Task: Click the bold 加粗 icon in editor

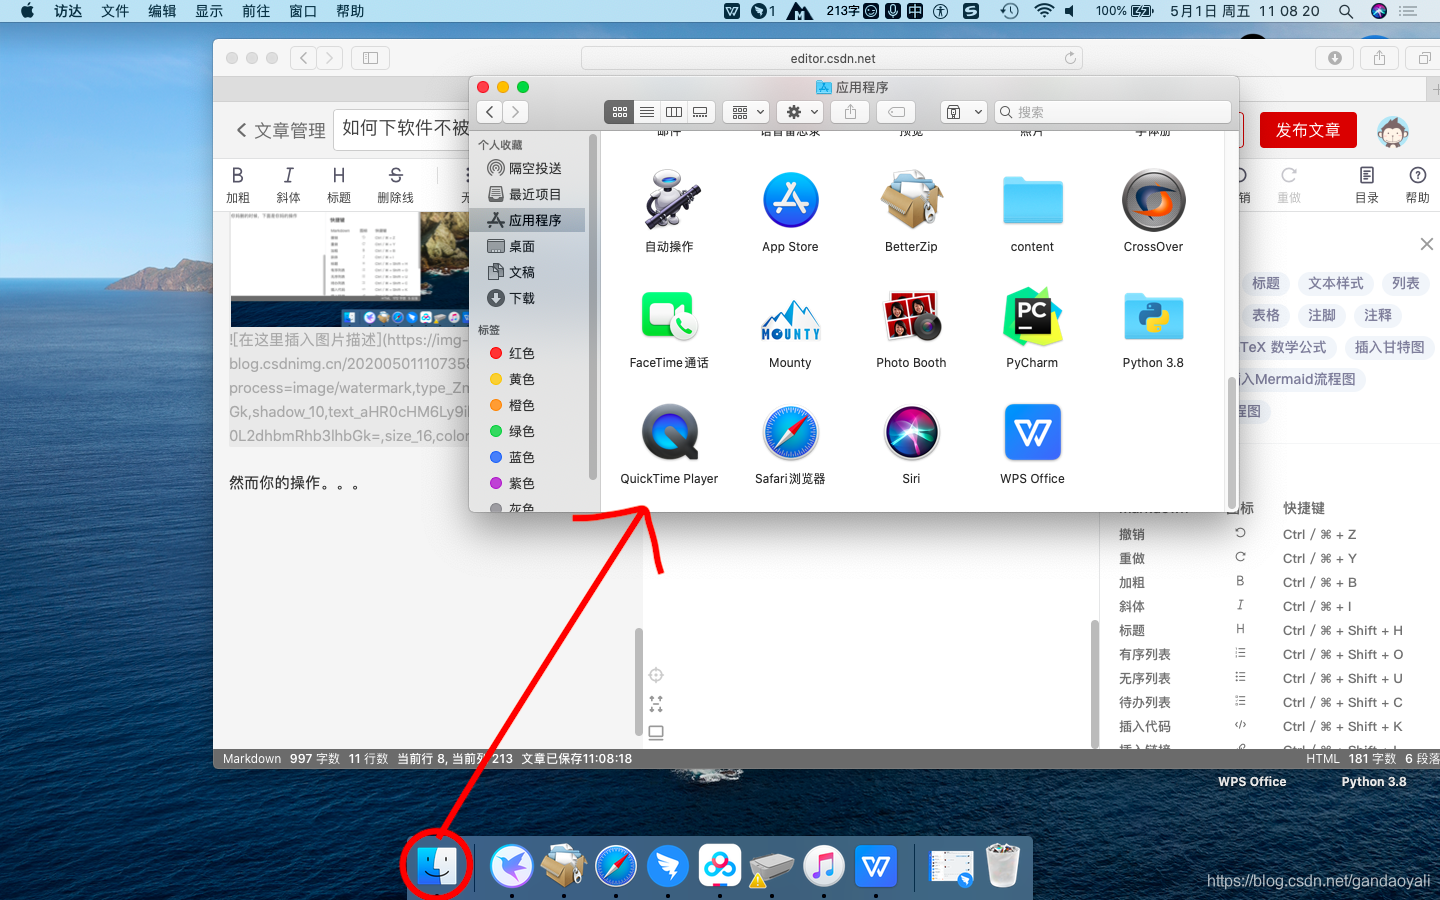Action: pos(237,175)
